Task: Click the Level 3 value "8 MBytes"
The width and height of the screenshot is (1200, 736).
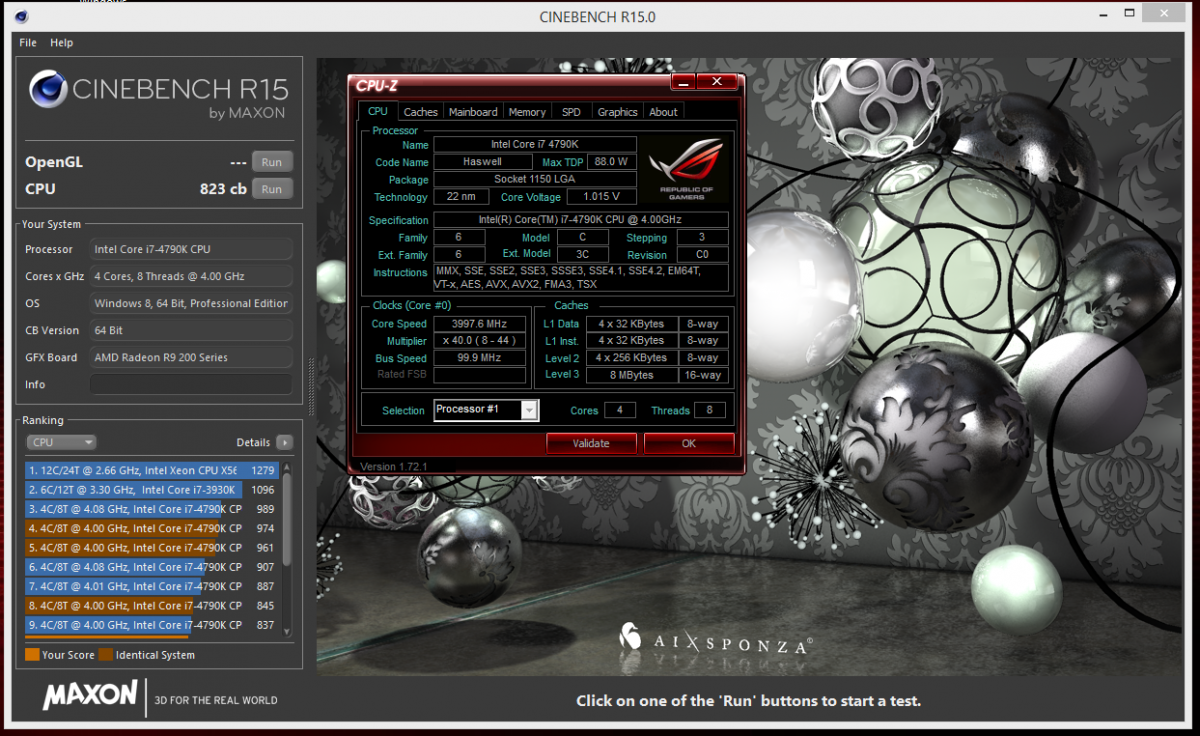Action: point(632,375)
